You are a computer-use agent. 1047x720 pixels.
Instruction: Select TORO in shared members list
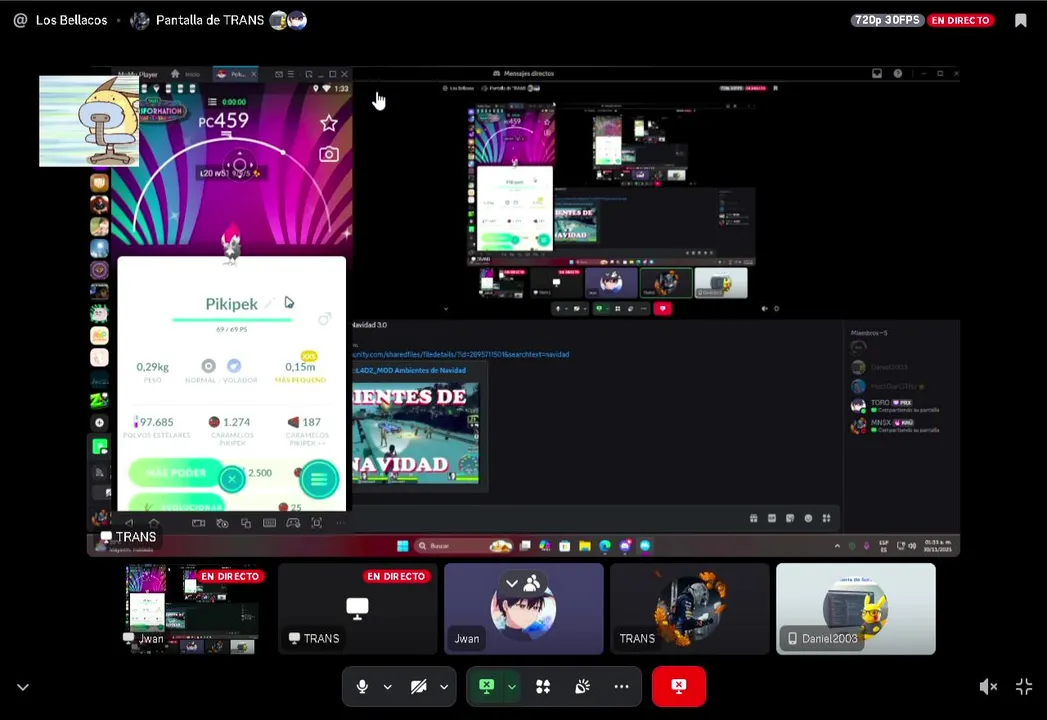point(895,405)
